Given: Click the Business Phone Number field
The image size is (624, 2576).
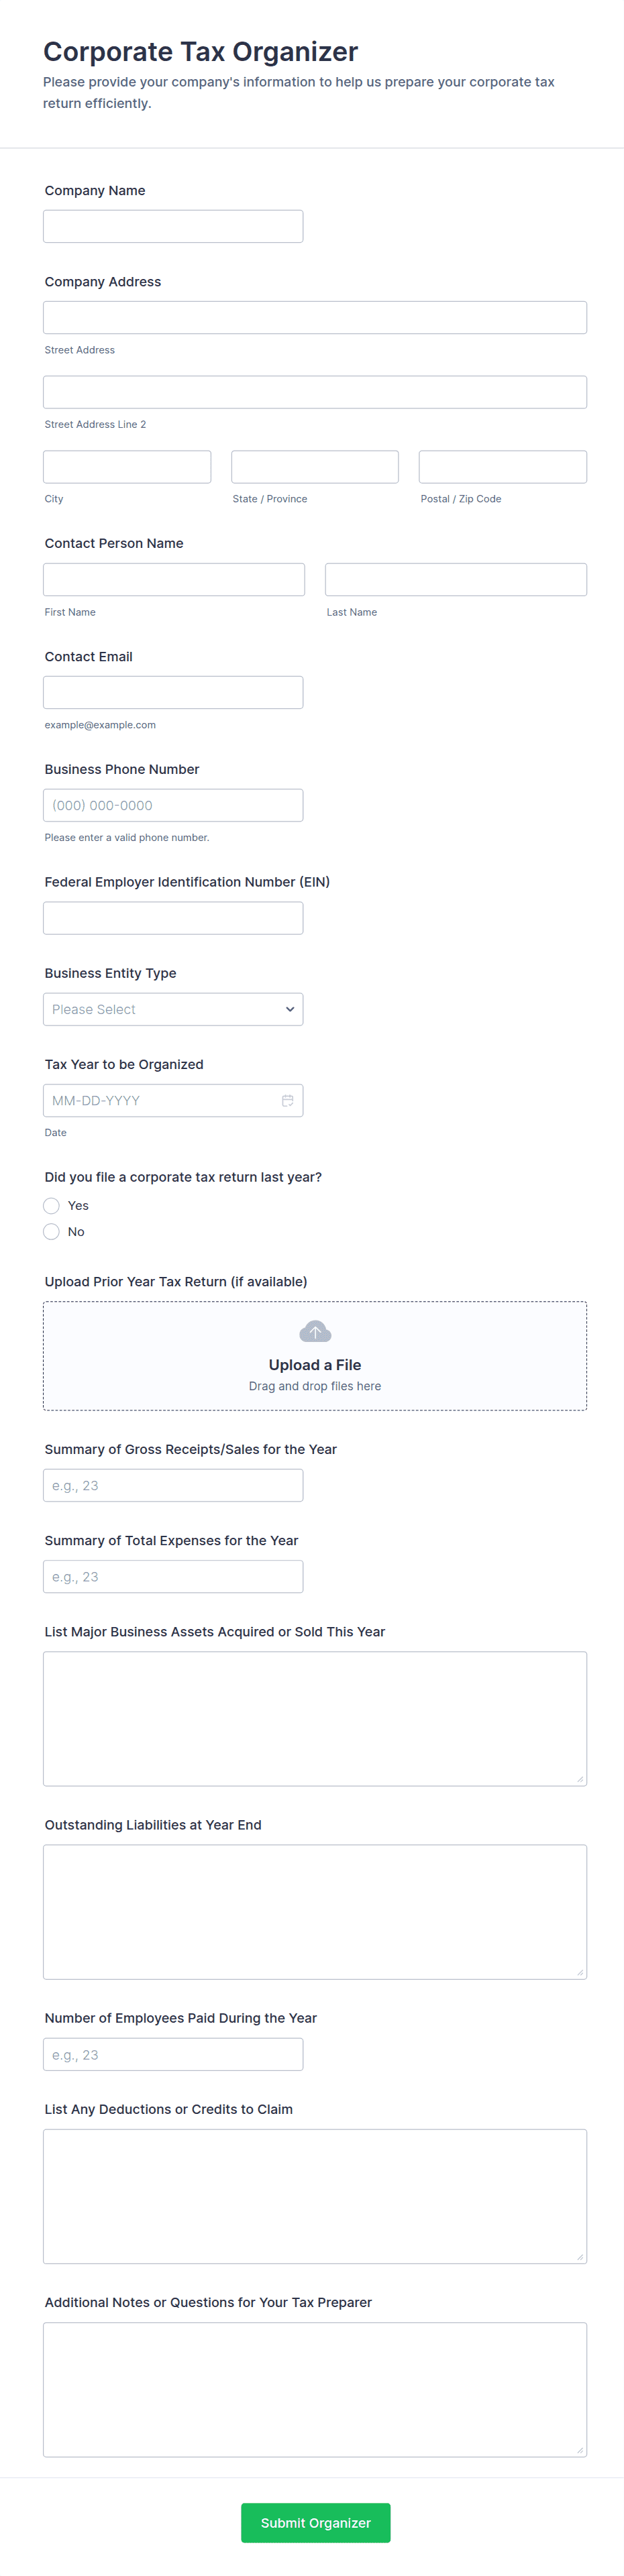Looking at the screenshot, I should click(173, 805).
